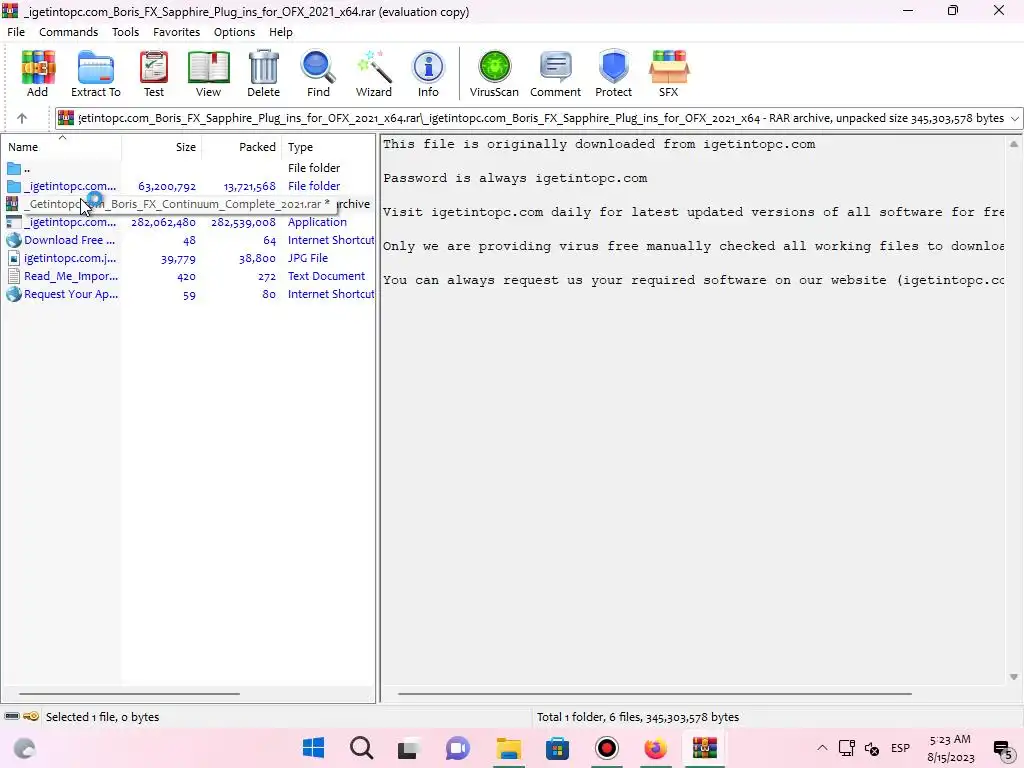Click the file list horizontal scrollbar
Screen dimensions: 1024x768
pyautogui.click(x=129, y=694)
